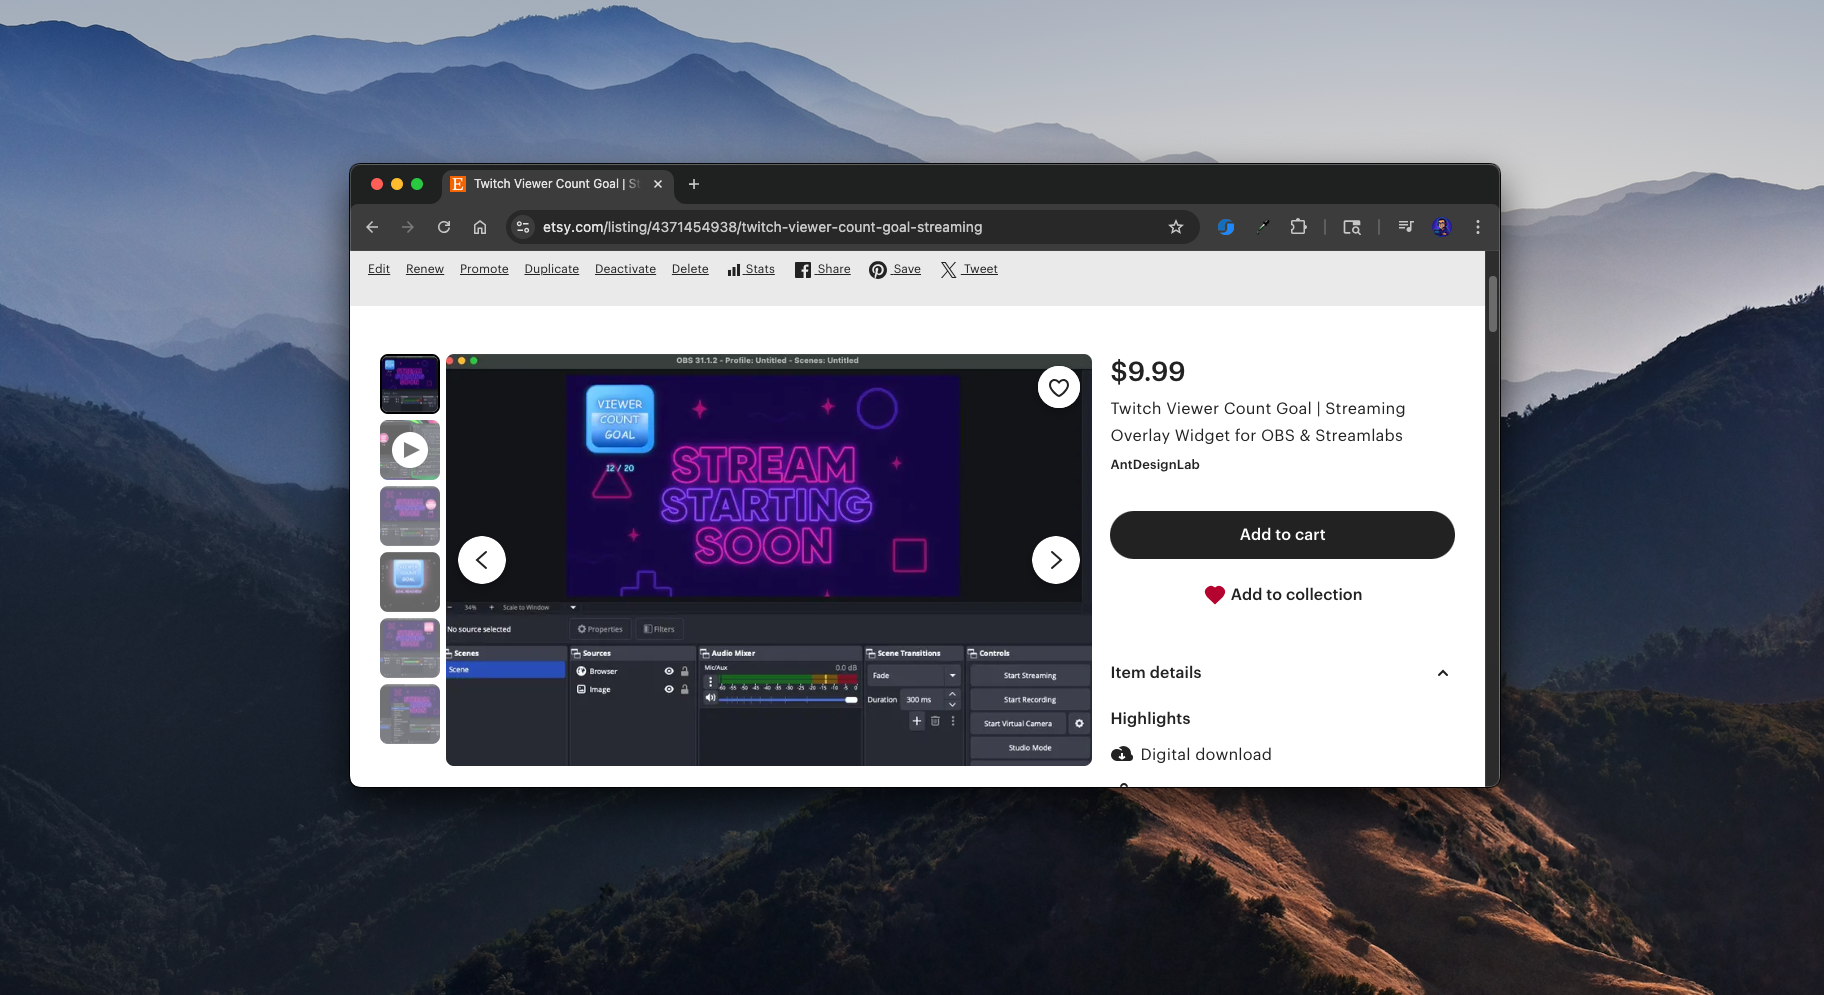Click the listing title text
This screenshot has height=995, width=1824.
pos(1258,422)
